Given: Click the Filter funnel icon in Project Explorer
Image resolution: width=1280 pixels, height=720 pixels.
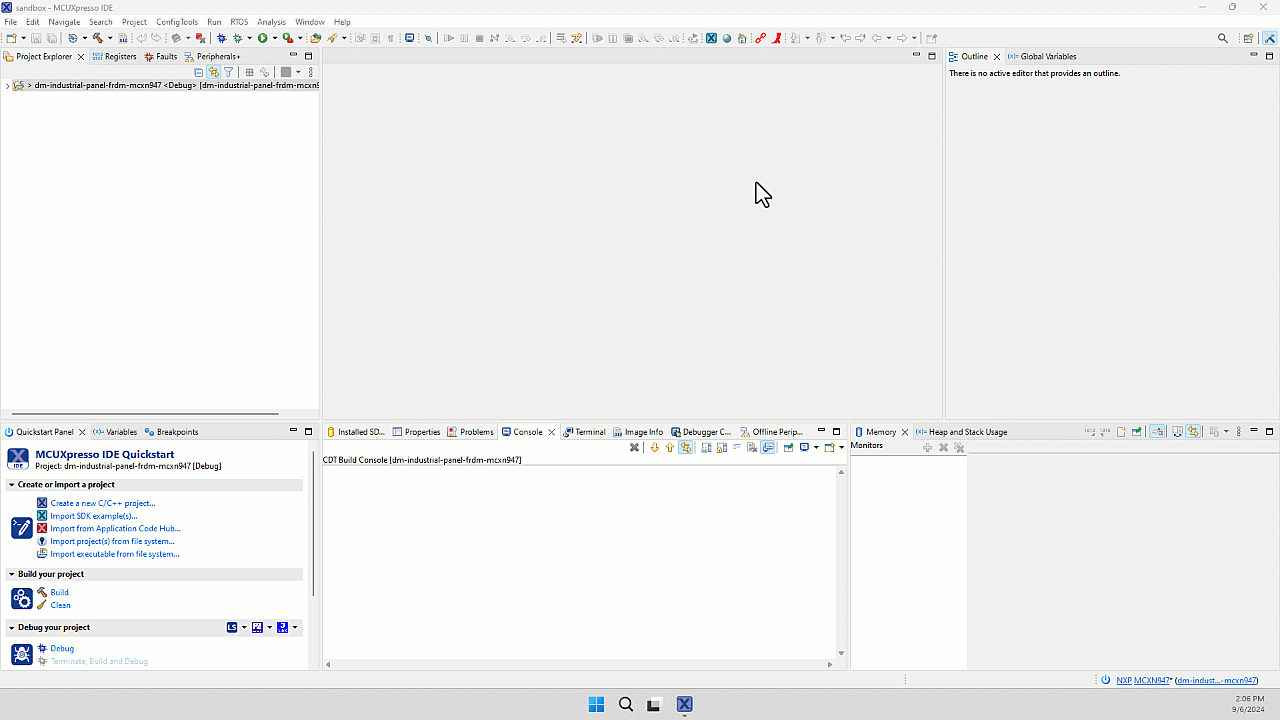Looking at the screenshot, I should tap(229, 72).
